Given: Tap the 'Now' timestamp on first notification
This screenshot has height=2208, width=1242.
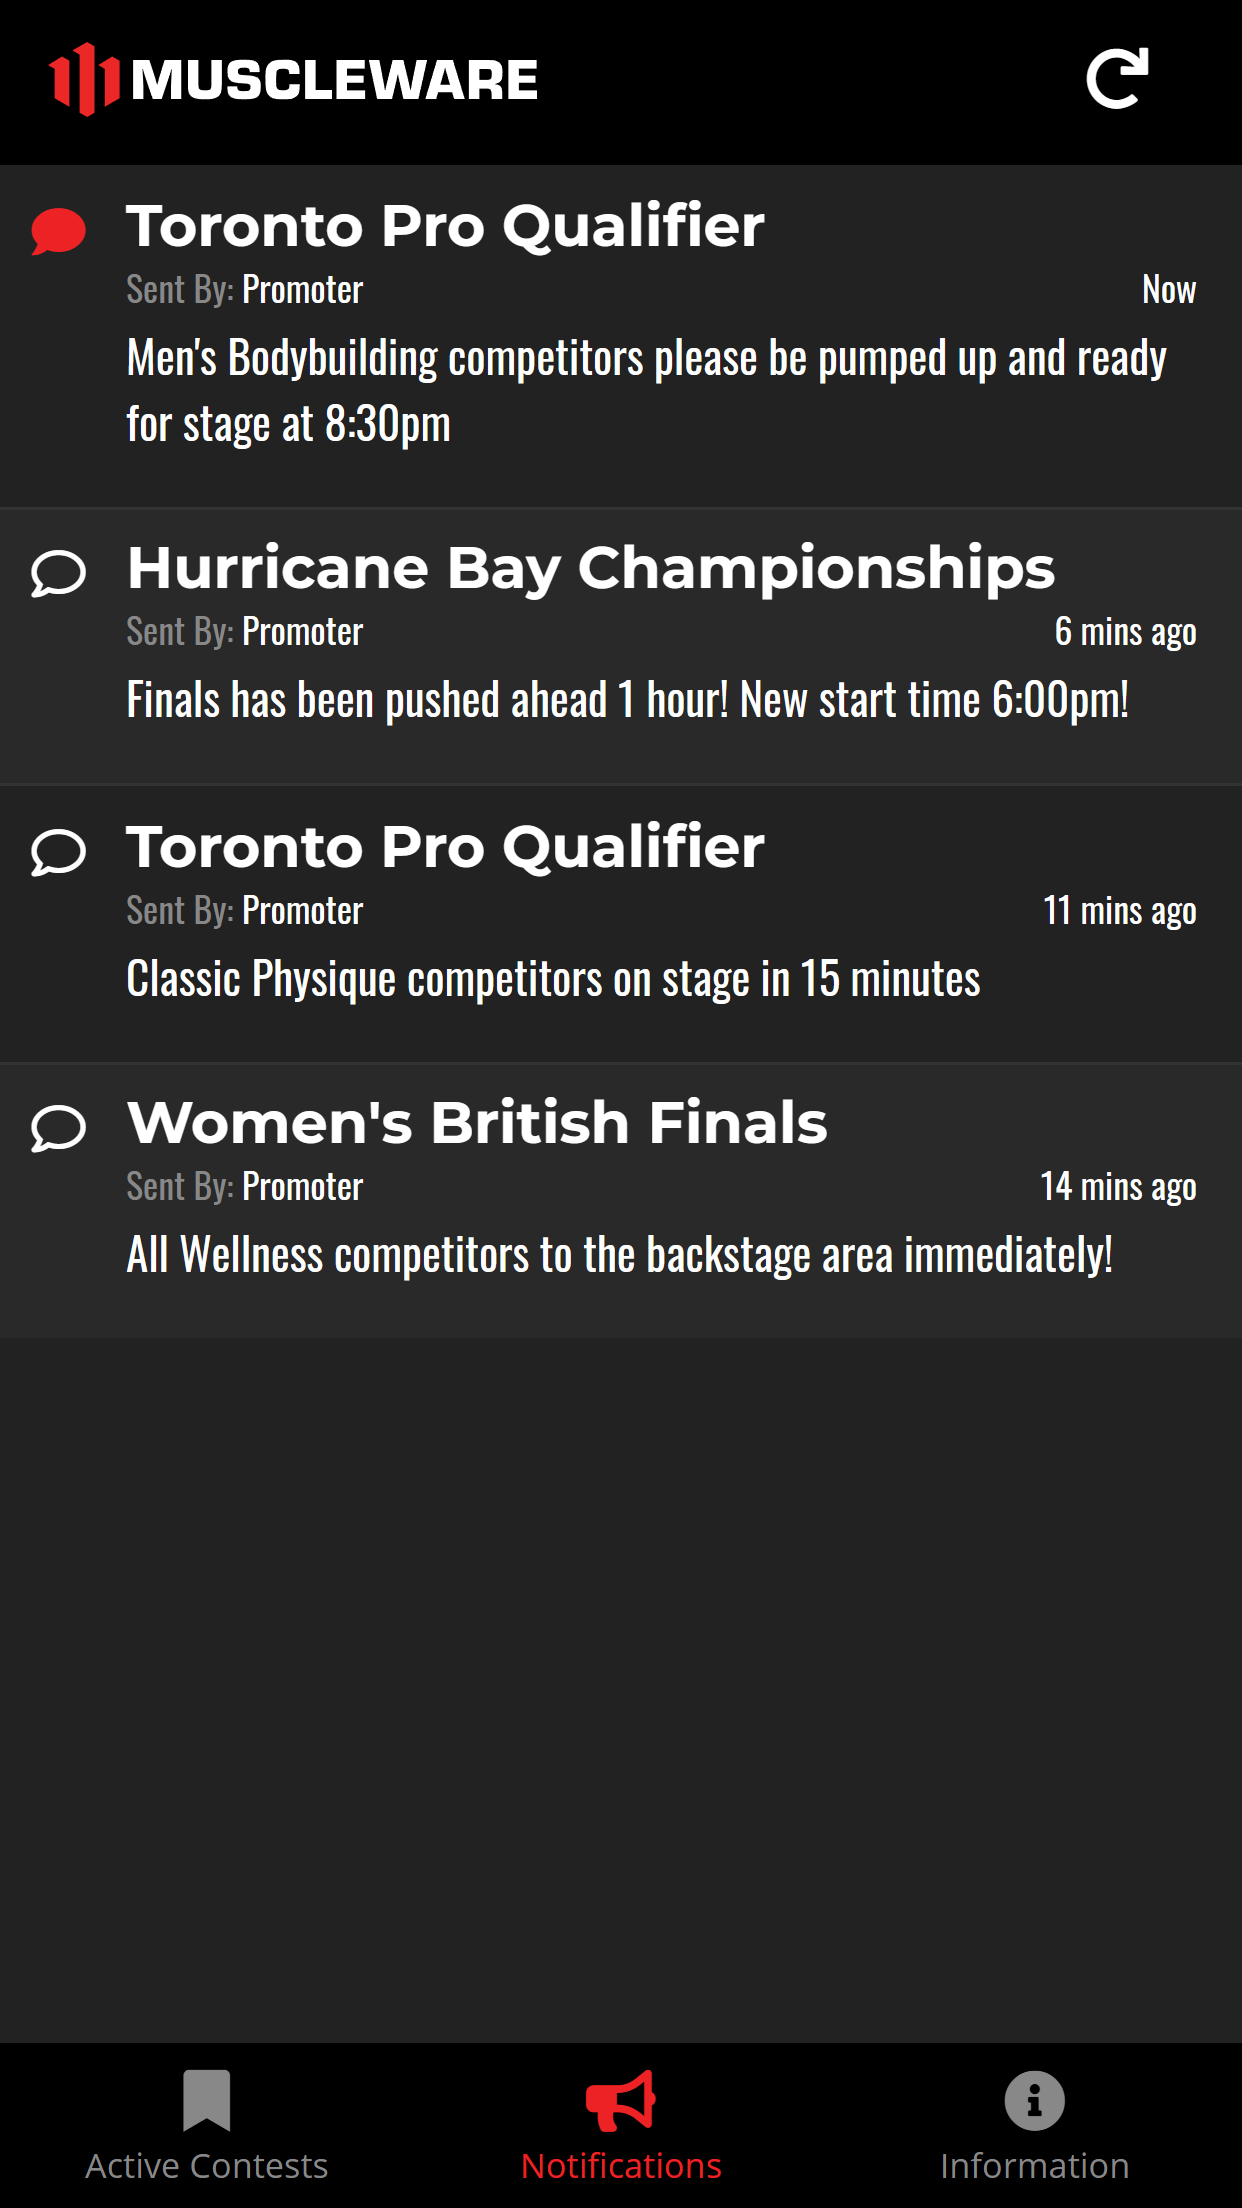Looking at the screenshot, I should point(1169,290).
